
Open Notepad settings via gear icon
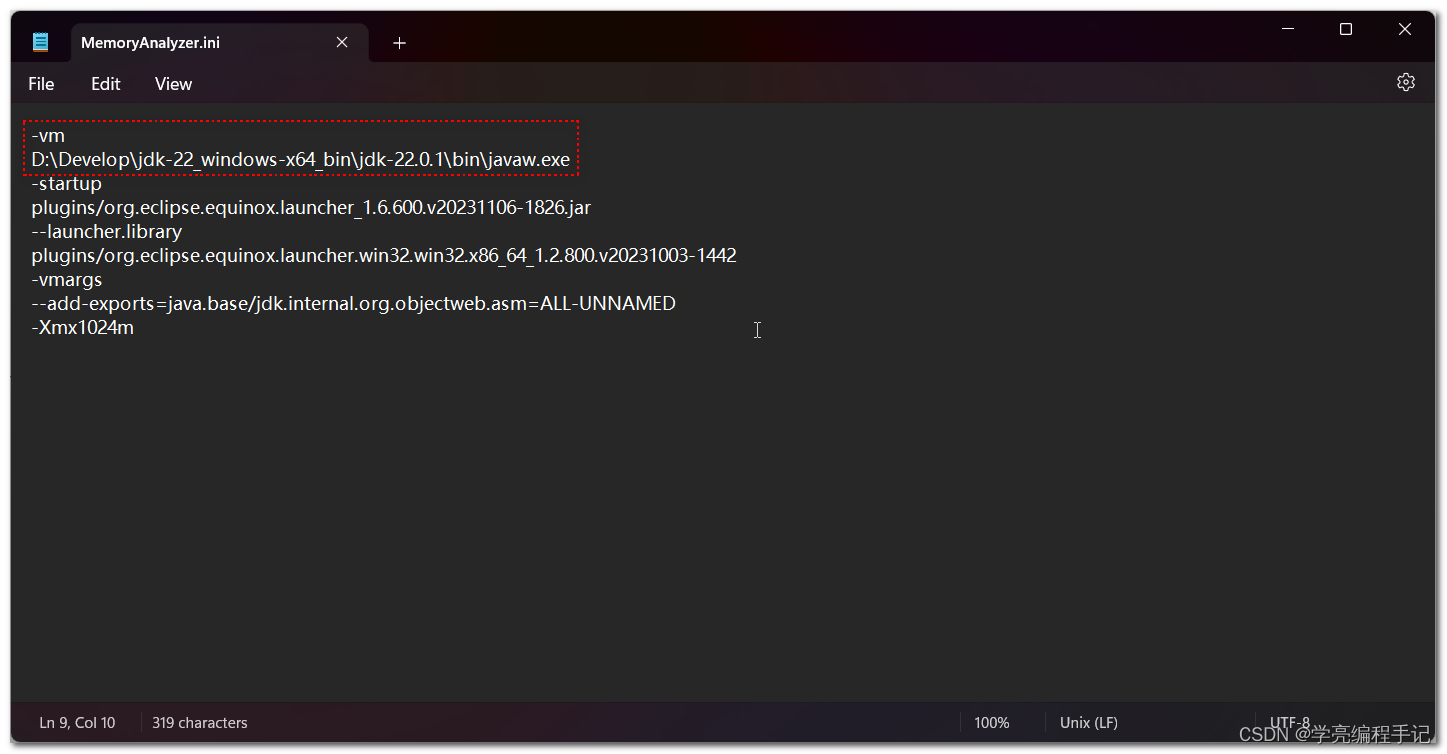(x=1405, y=82)
